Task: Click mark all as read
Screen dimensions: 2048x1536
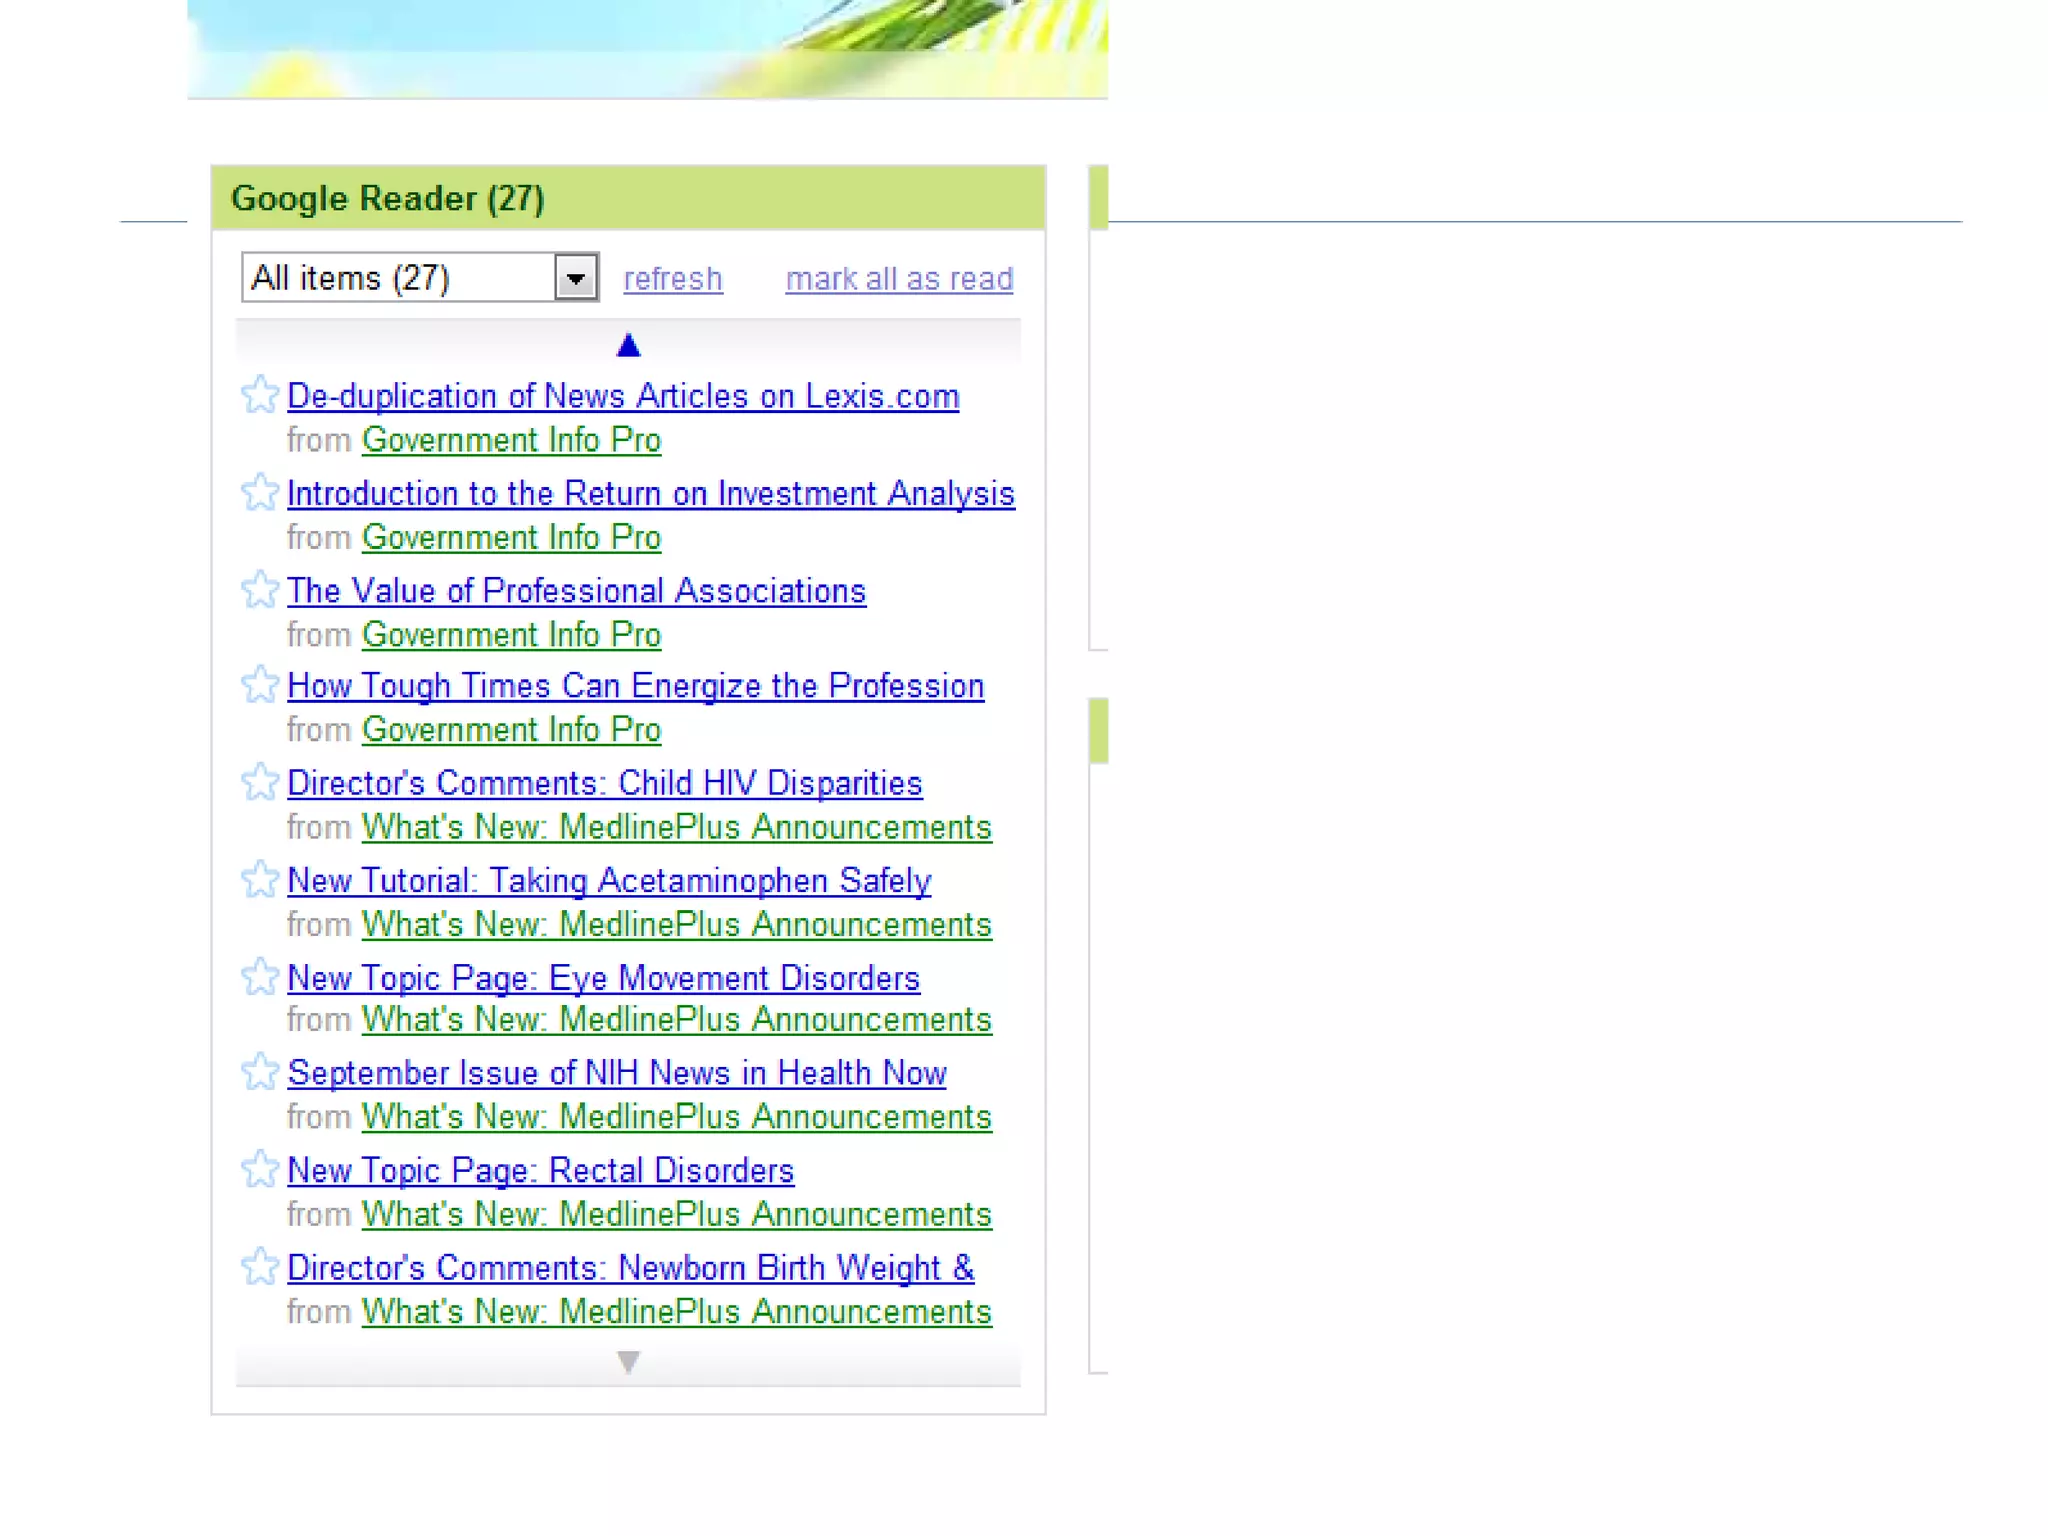Action: 899,279
